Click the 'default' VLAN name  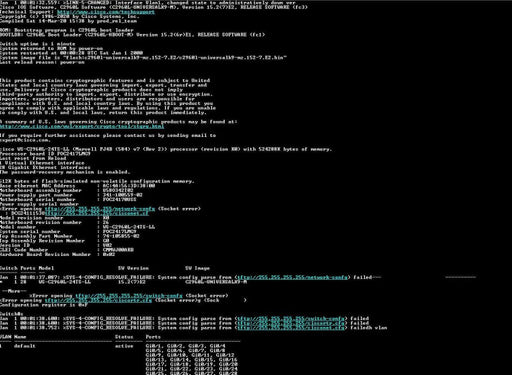(x=25, y=346)
